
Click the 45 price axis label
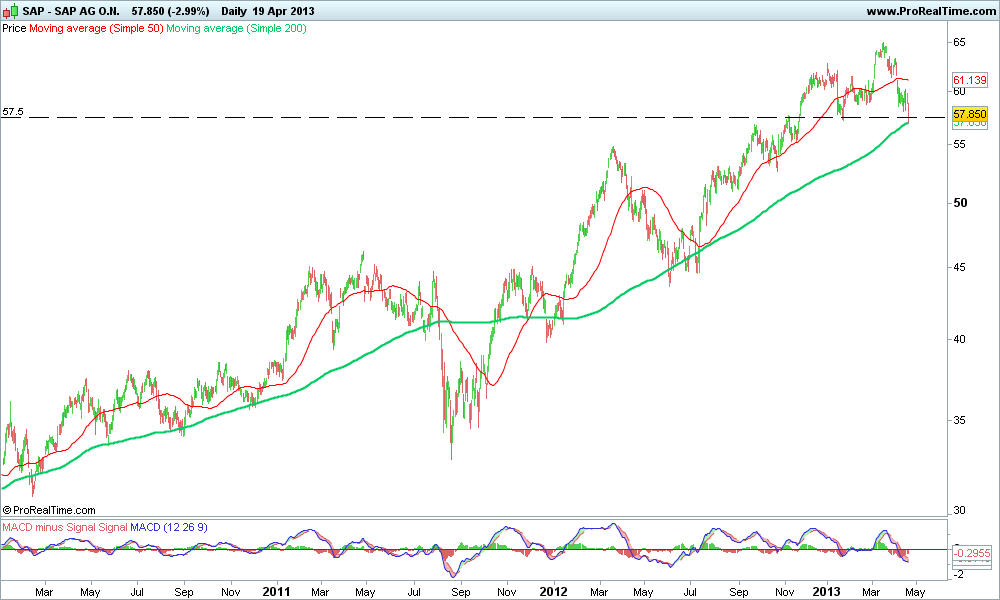[959, 267]
